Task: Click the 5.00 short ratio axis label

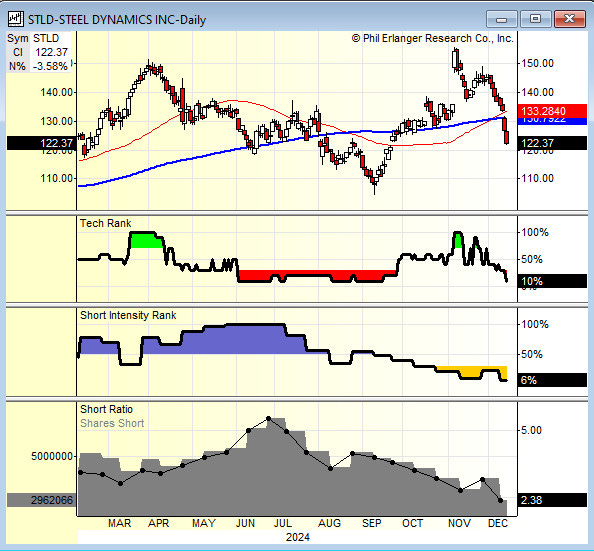Action: 531,430
